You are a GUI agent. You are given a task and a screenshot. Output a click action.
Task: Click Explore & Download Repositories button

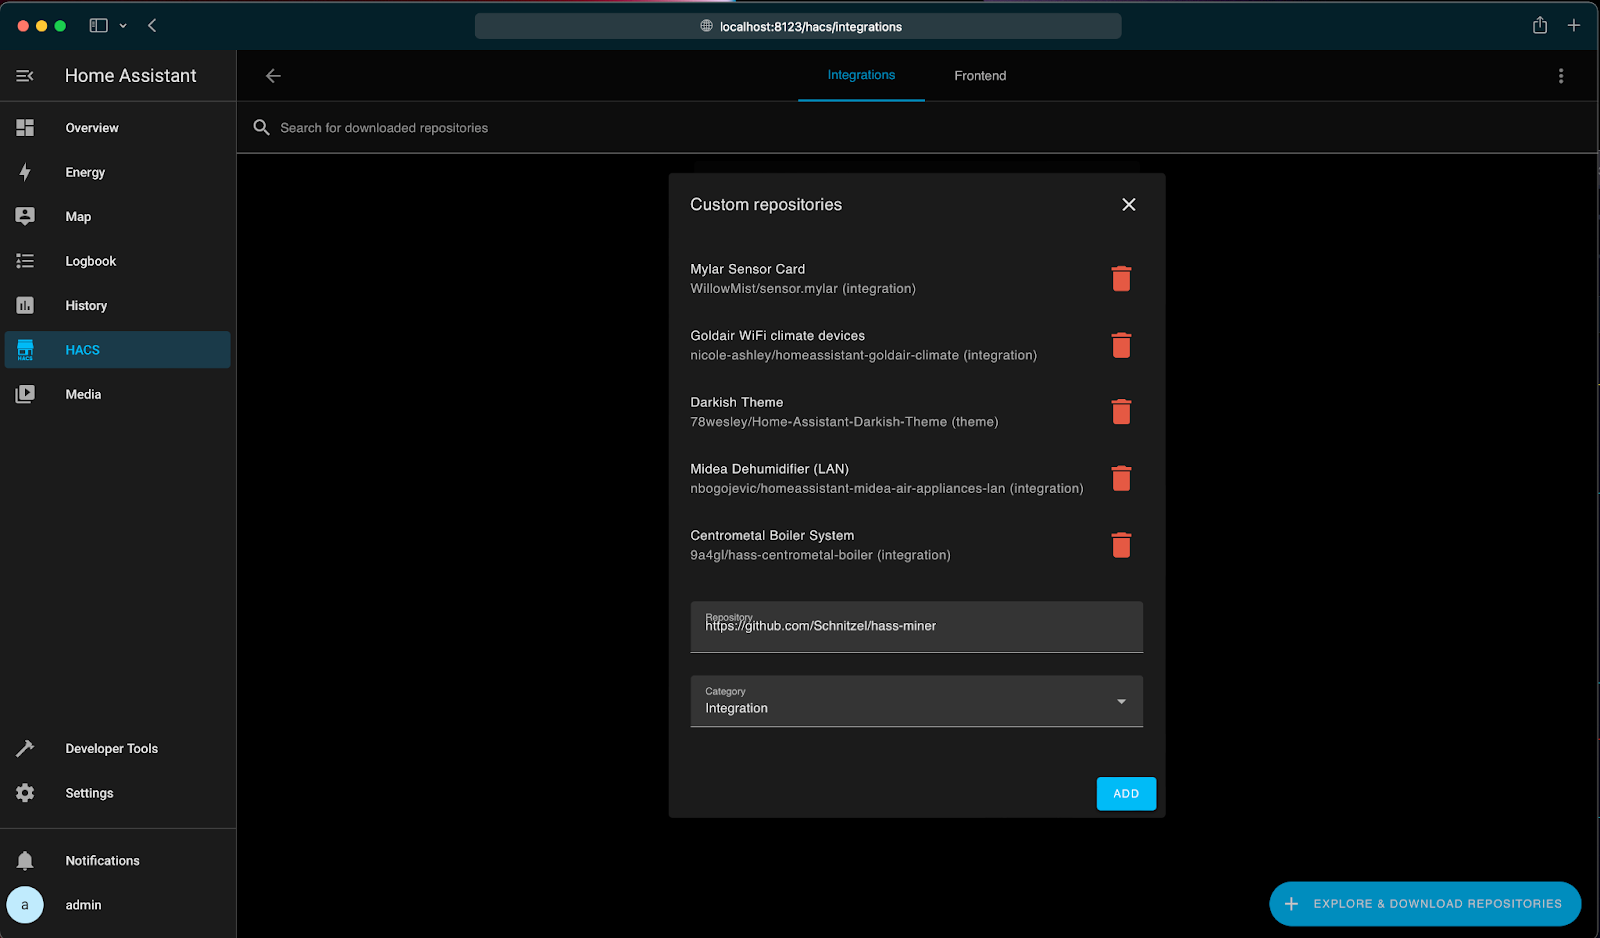pos(1425,904)
